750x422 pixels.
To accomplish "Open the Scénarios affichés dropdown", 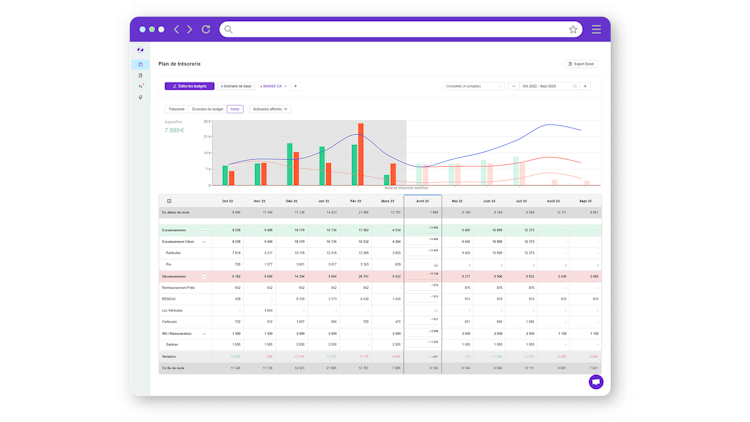I will click(270, 109).
